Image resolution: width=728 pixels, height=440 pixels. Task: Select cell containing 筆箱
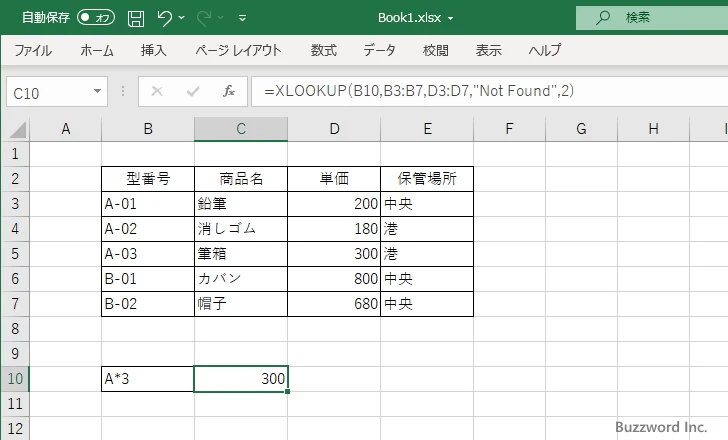pos(240,254)
